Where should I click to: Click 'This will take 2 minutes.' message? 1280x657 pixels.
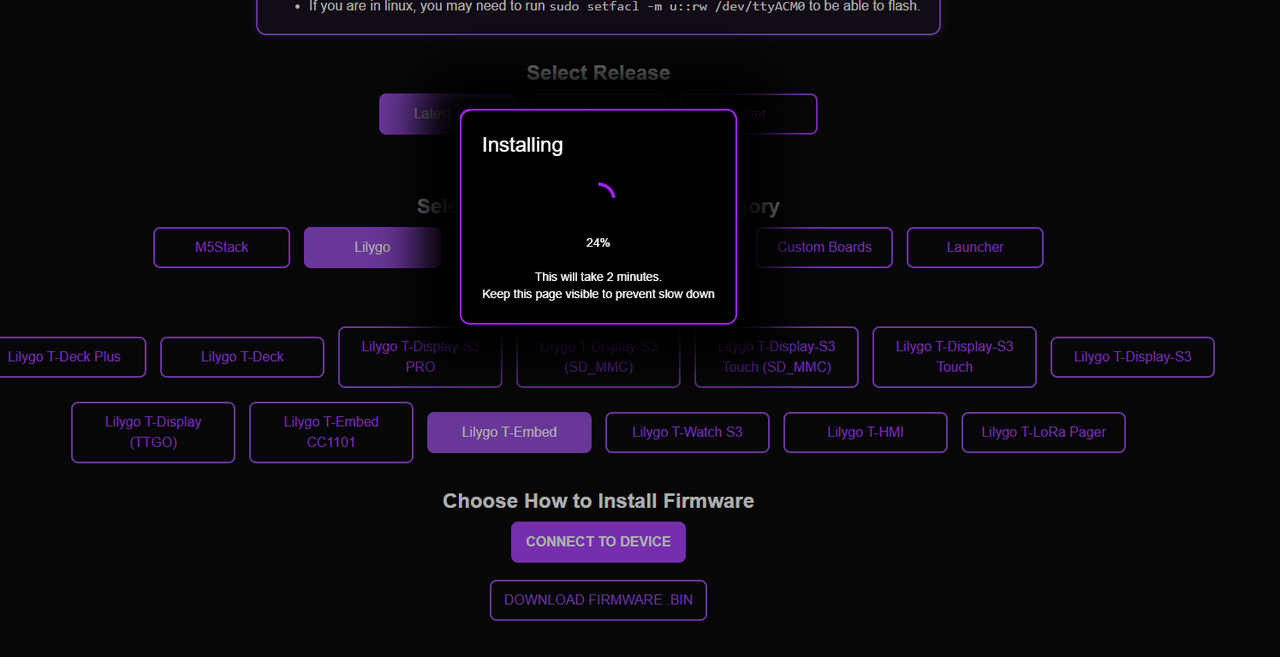598,277
